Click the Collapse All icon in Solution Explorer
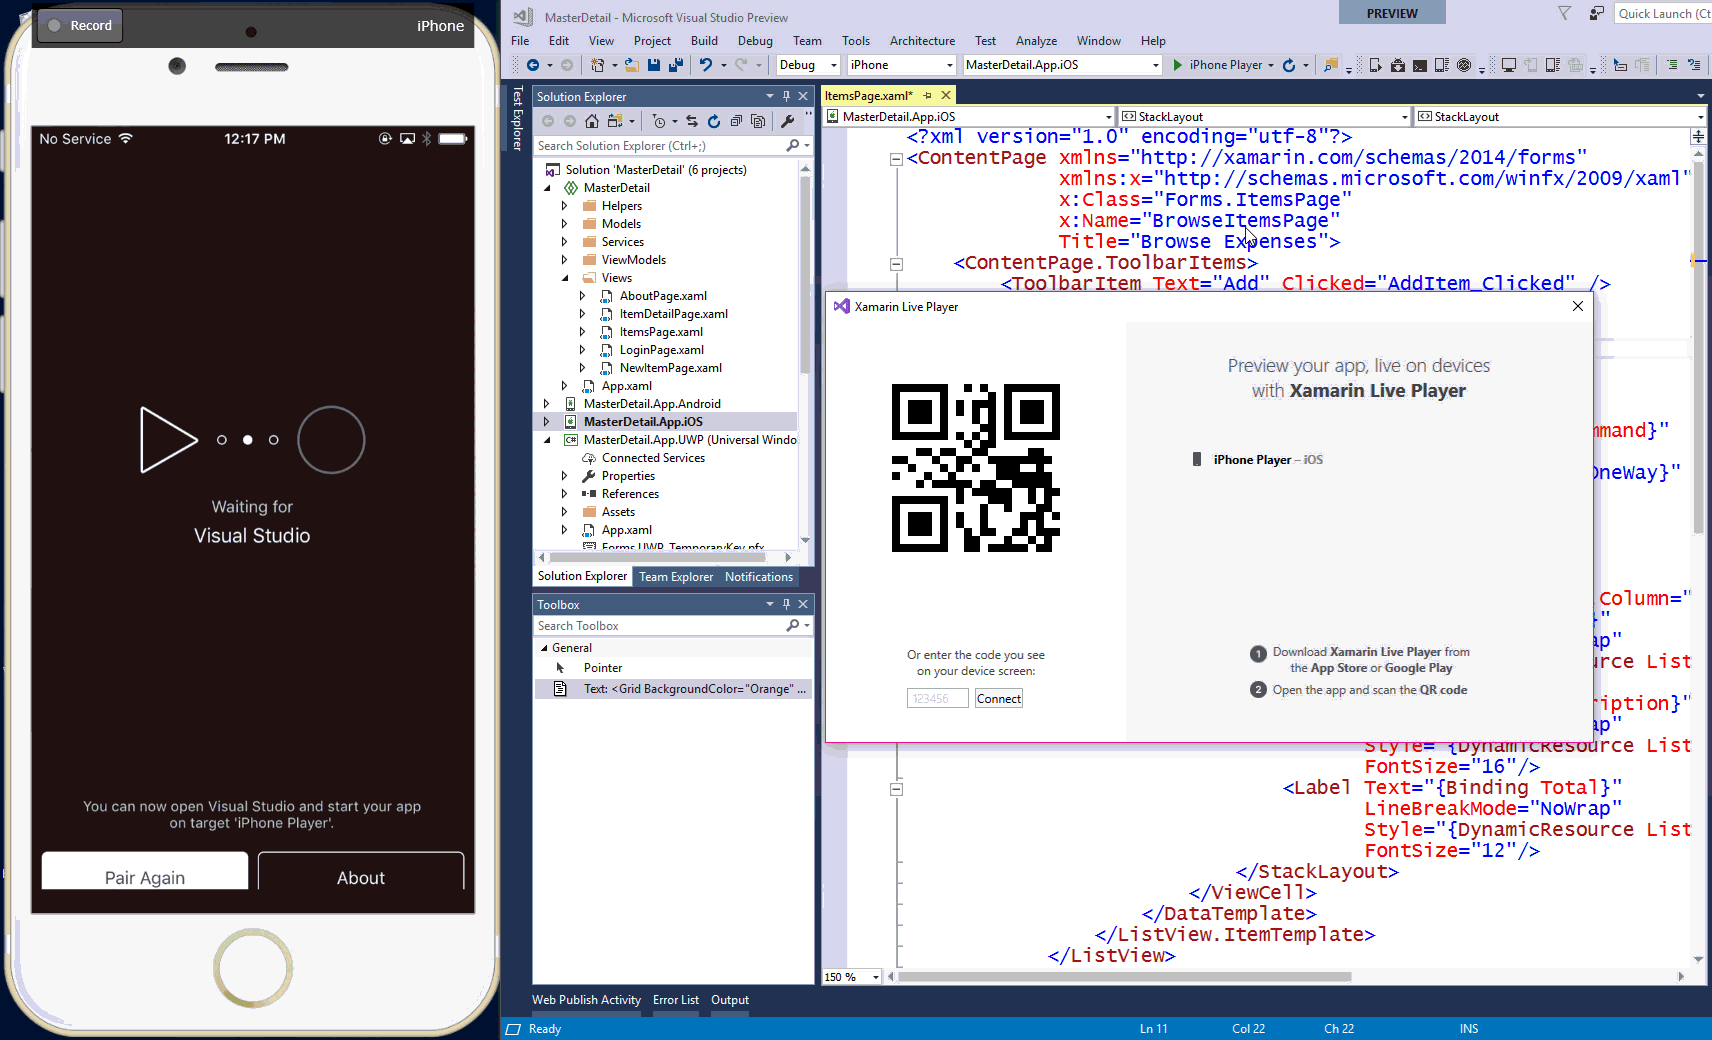The height and width of the screenshot is (1040, 1712). click(x=738, y=121)
